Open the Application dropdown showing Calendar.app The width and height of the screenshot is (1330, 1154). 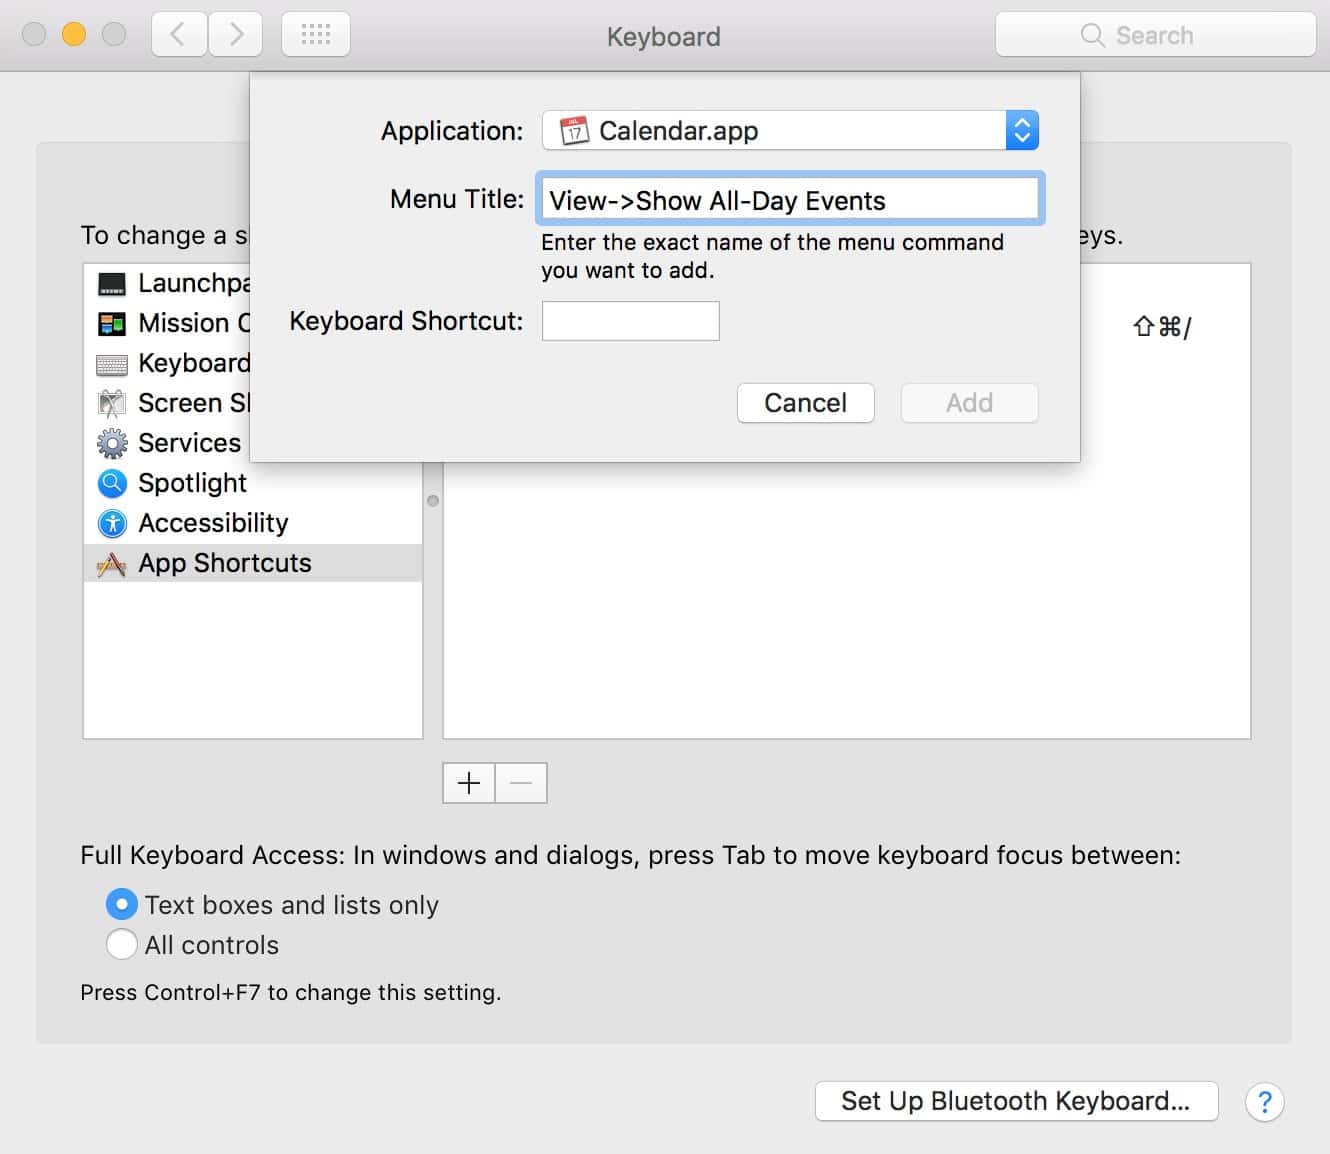790,131
